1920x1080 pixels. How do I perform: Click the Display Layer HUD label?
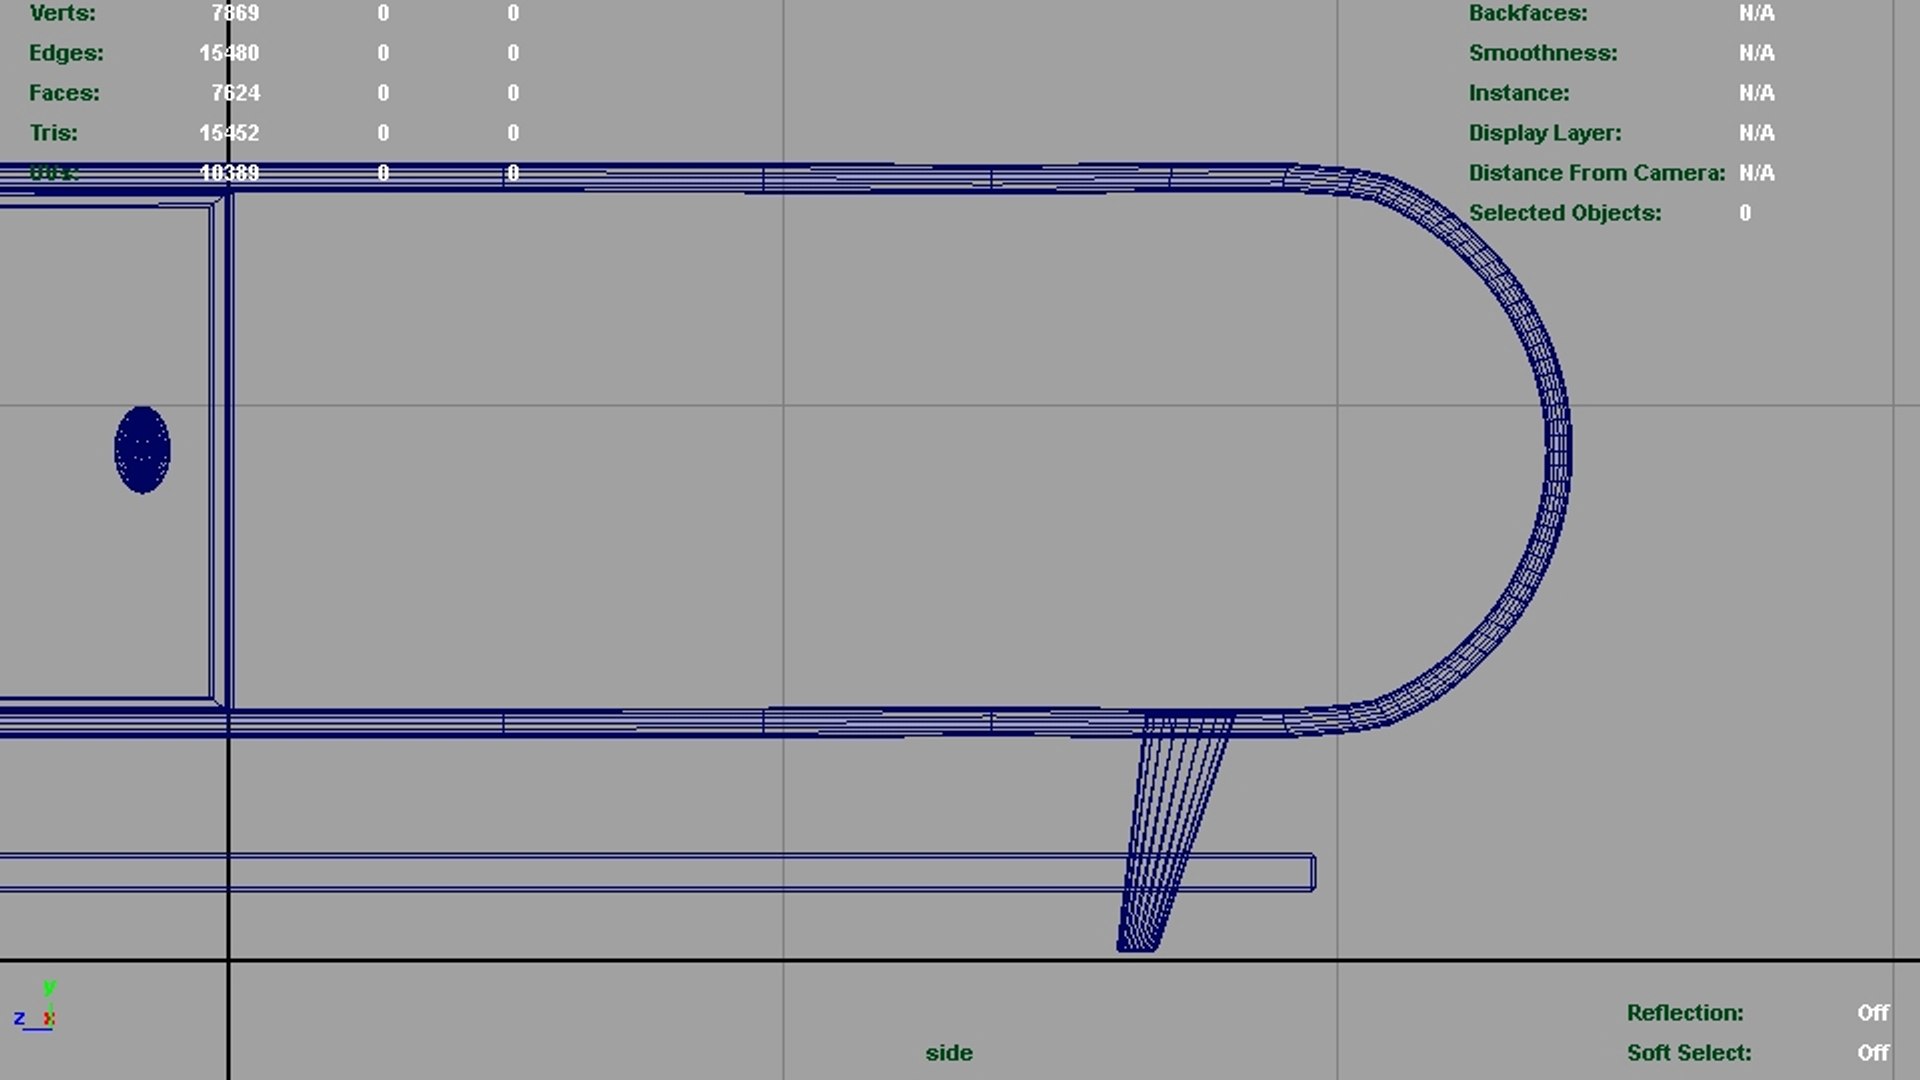[x=1544, y=133]
